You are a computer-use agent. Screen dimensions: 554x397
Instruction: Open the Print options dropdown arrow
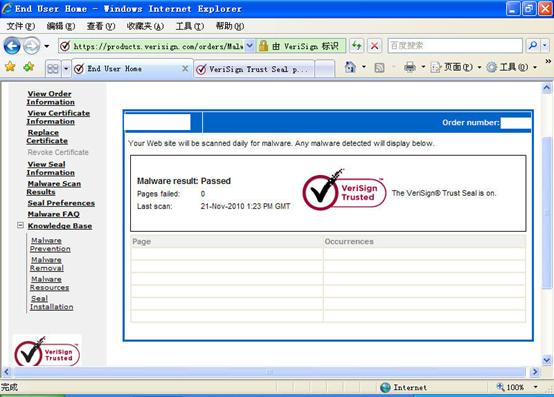coord(423,67)
